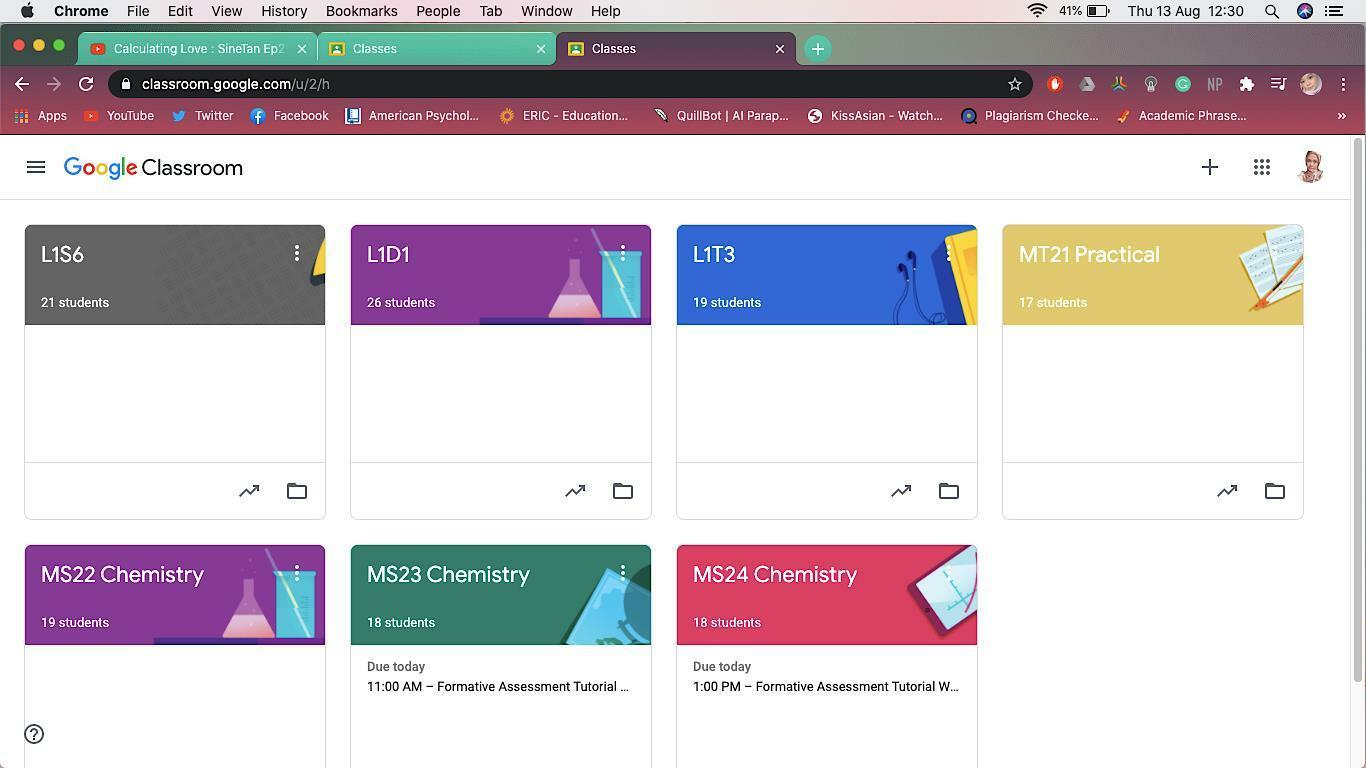Open the History menu
Viewport: 1366px width, 768px height.
284,11
